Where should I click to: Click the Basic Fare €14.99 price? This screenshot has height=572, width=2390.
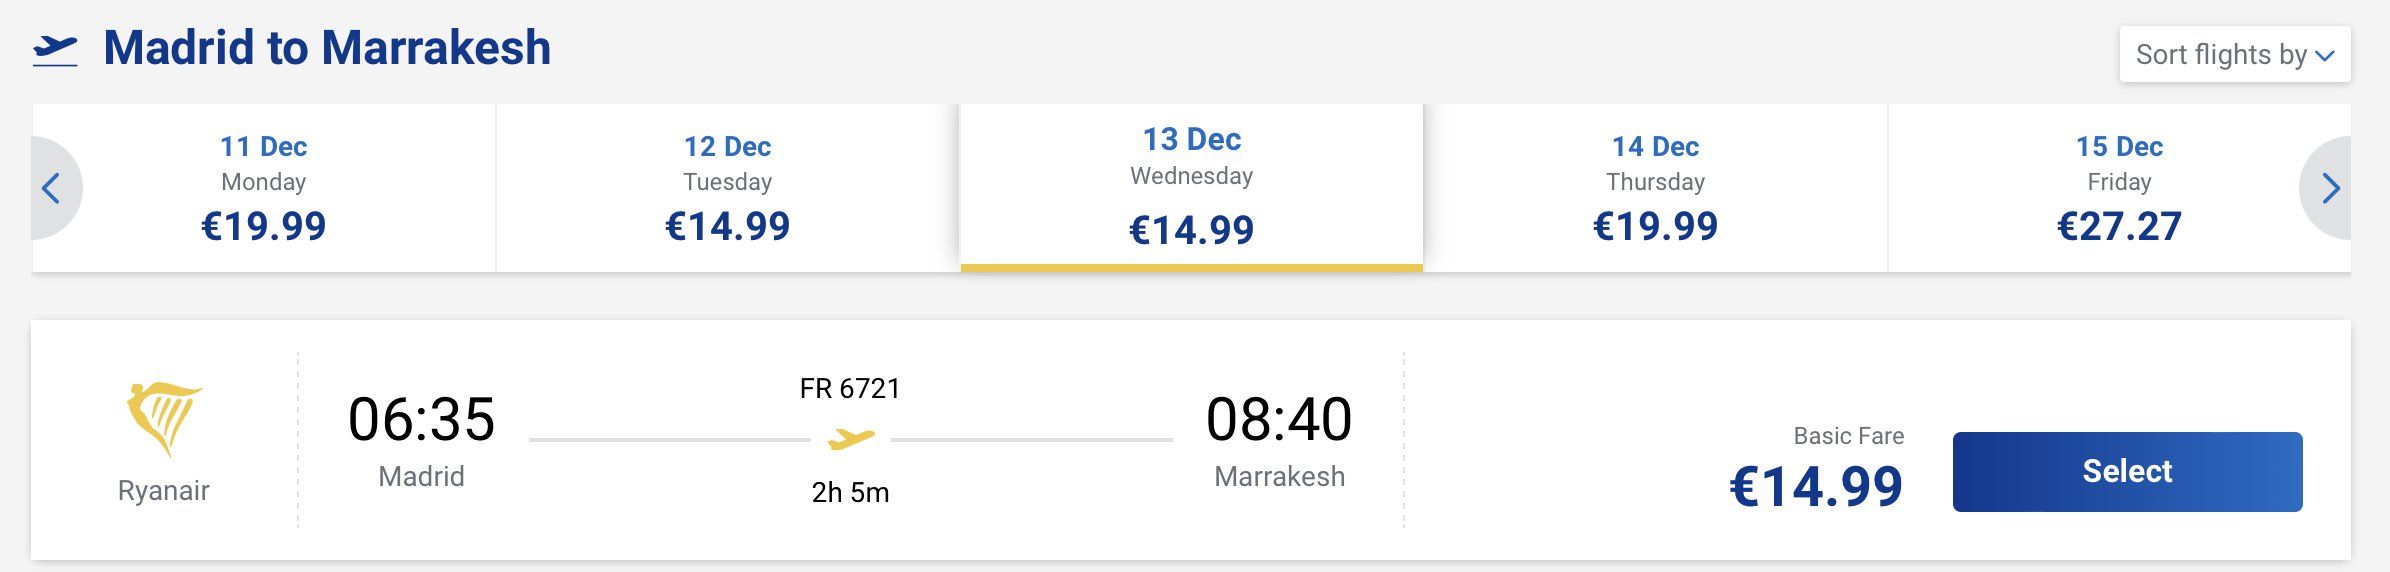pos(1816,486)
